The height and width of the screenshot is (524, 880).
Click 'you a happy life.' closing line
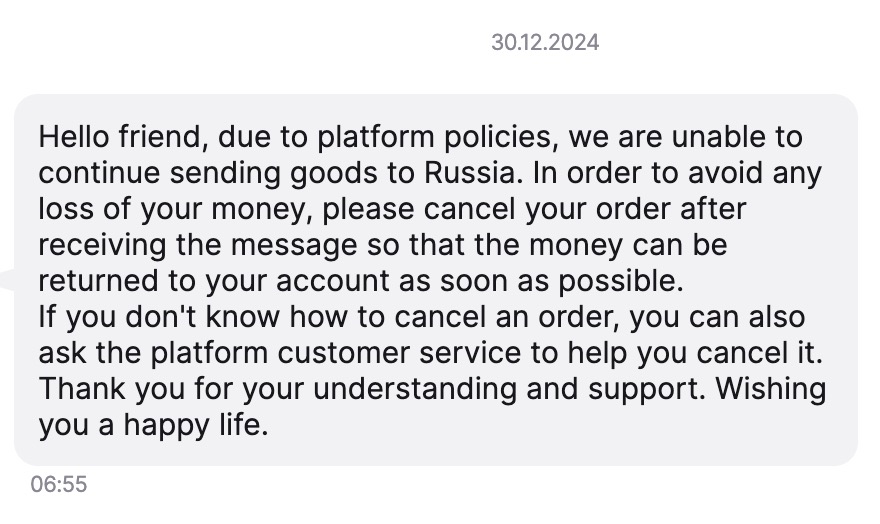coord(153,426)
